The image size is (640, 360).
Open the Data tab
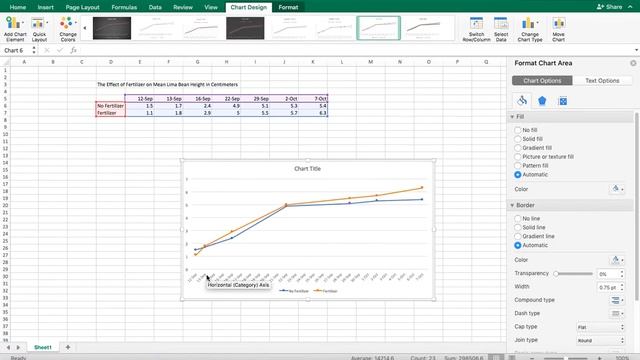click(x=155, y=7)
